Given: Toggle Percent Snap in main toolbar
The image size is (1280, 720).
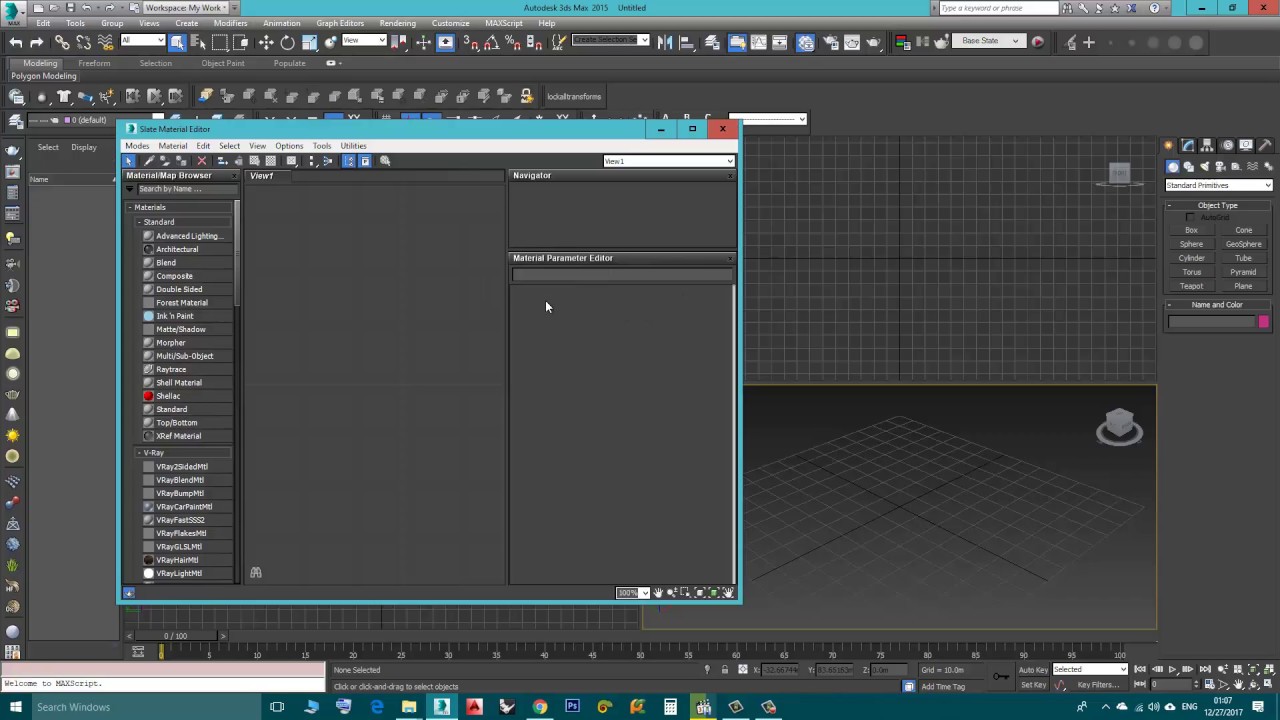Looking at the screenshot, I should (x=512, y=42).
